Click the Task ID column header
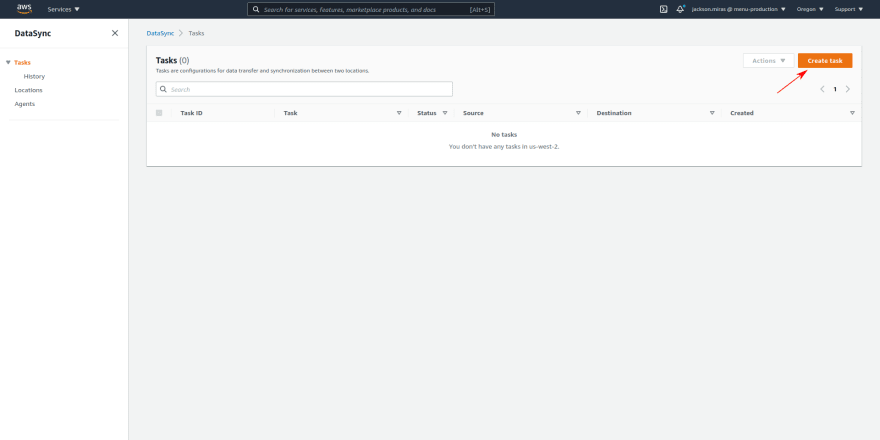Image resolution: width=880 pixels, height=440 pixels. click(x=191, y=113)
